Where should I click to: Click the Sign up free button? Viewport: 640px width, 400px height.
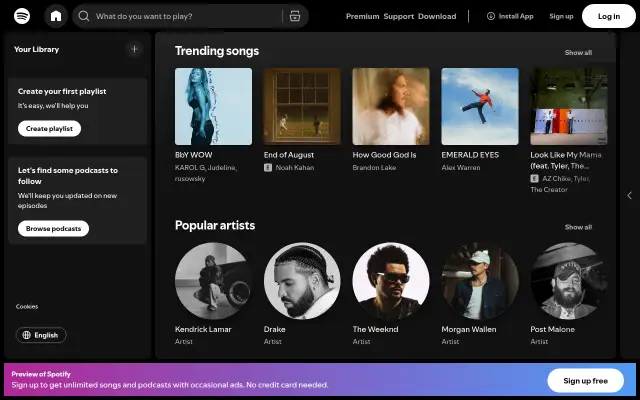(x=585, y=381)
